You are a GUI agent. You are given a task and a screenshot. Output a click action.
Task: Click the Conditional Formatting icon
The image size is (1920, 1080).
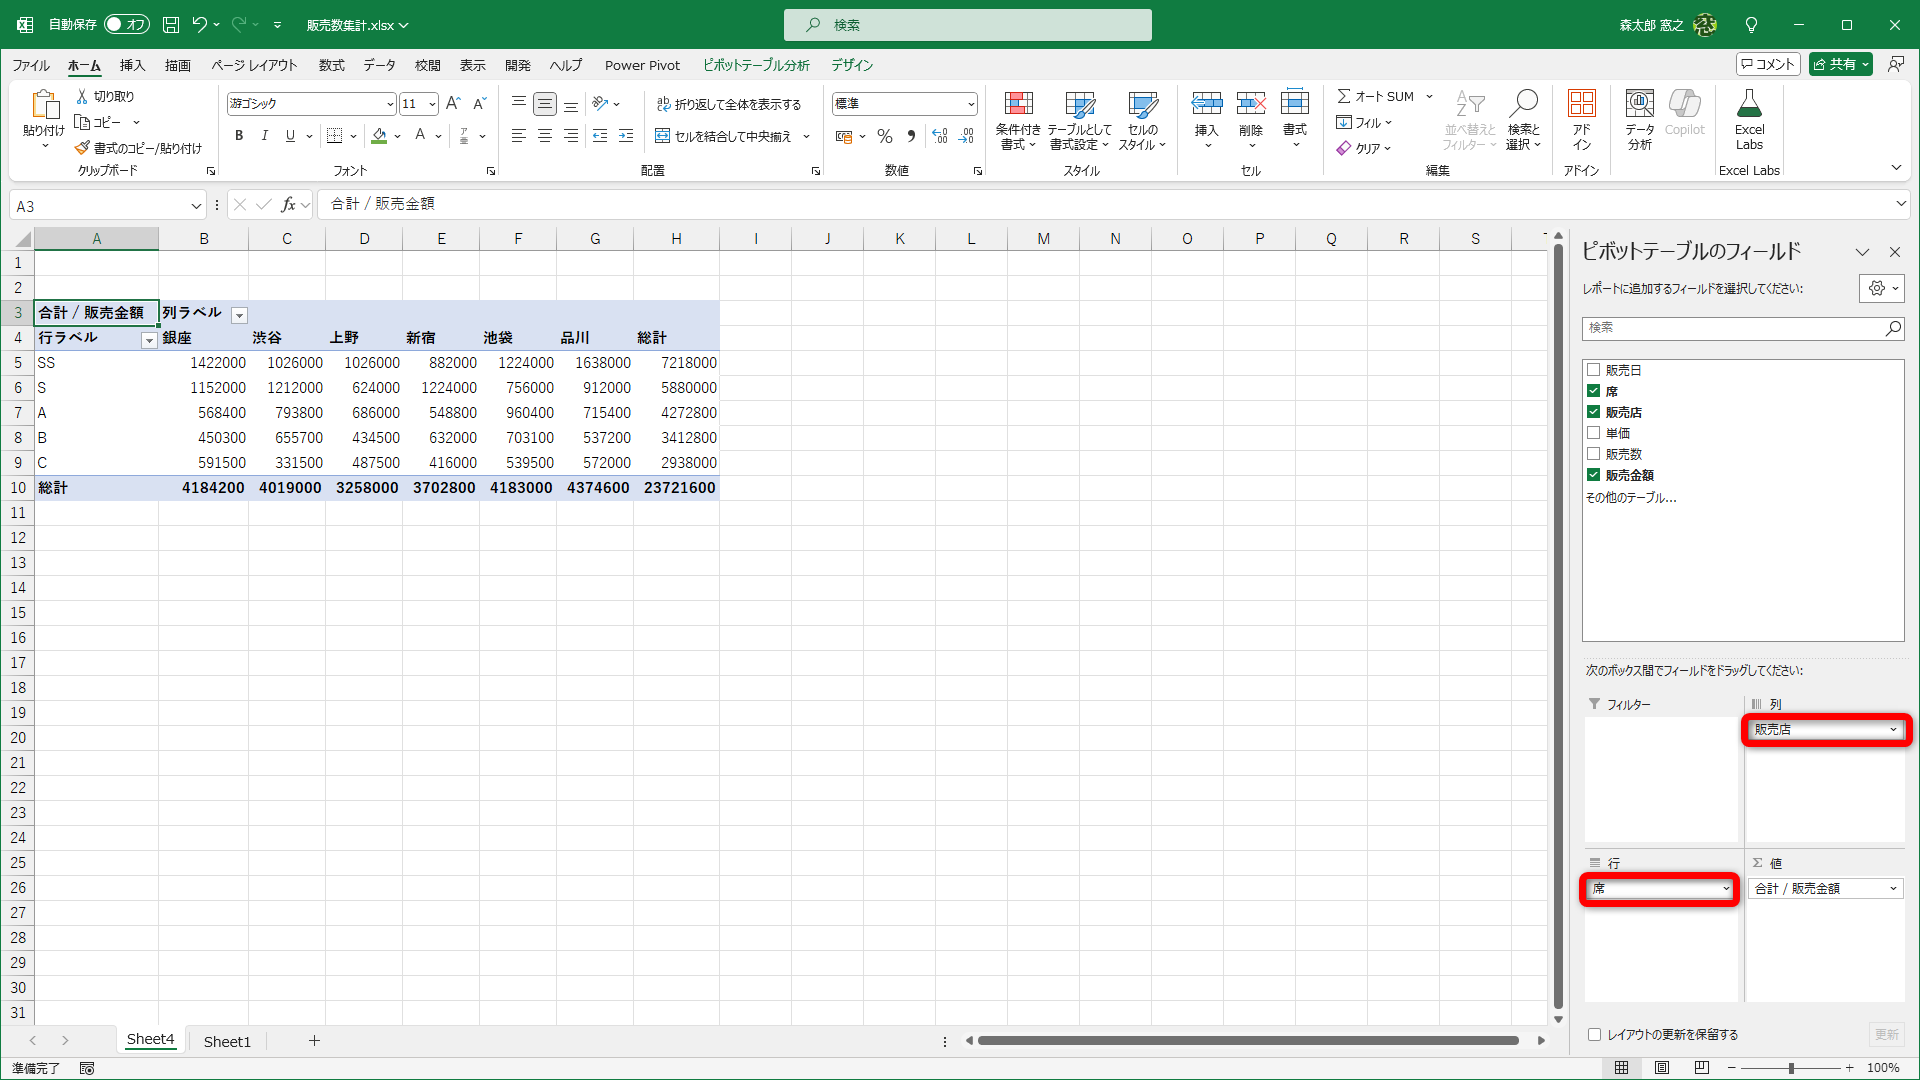(1018, 104)
